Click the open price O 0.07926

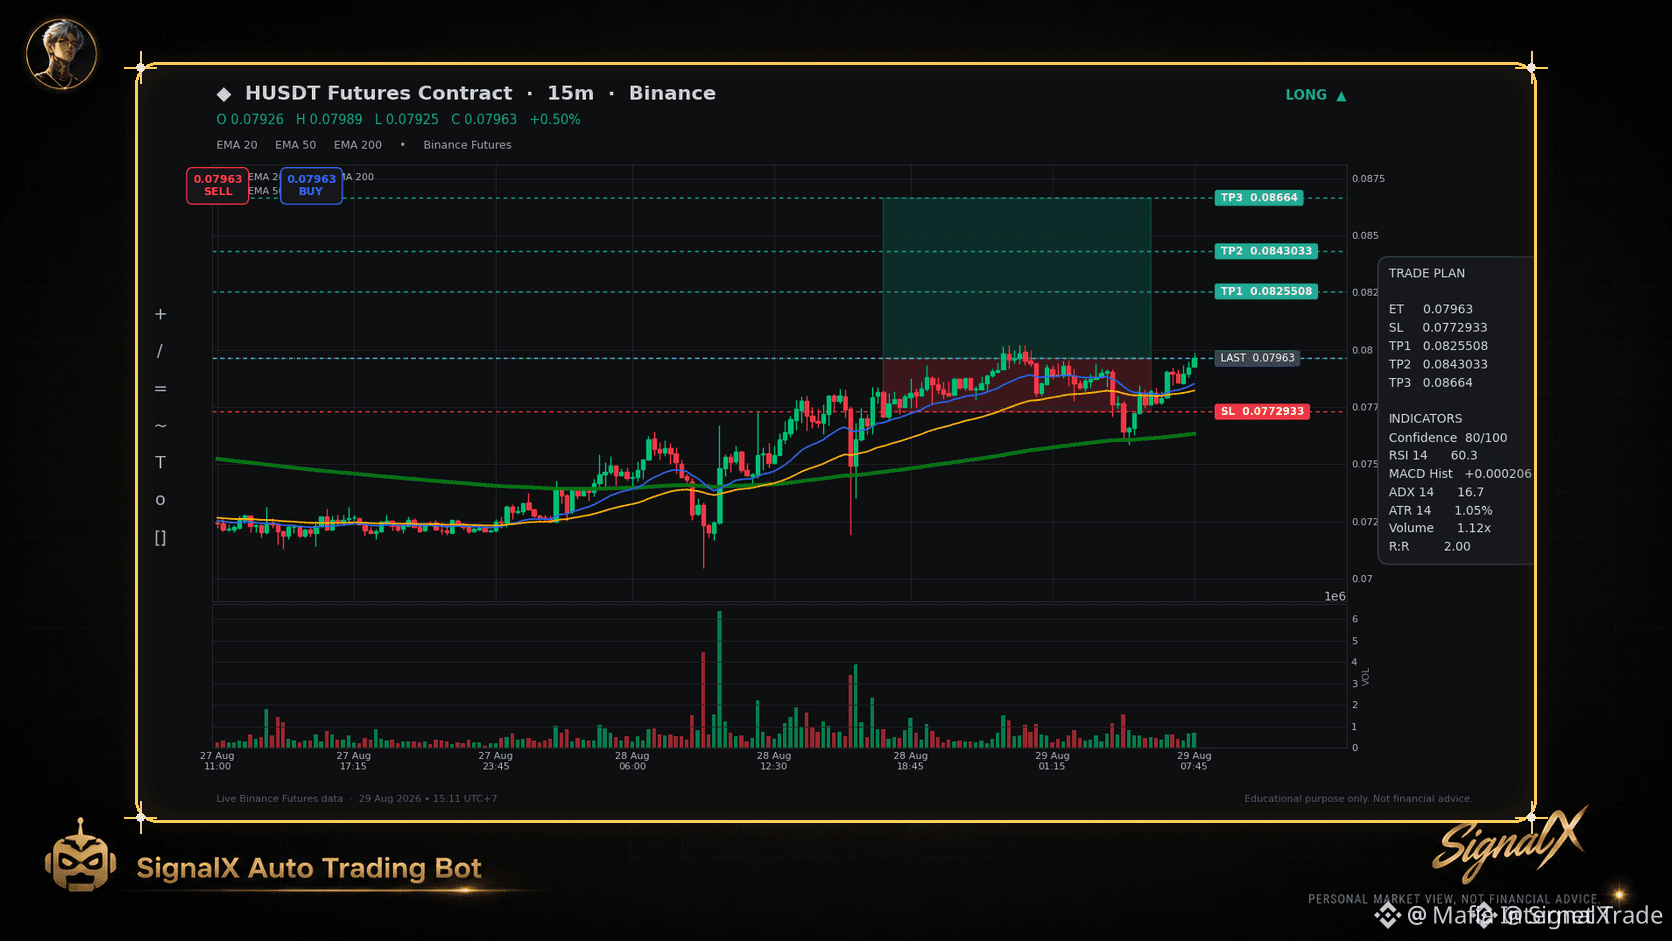click(x=250, y=119)
